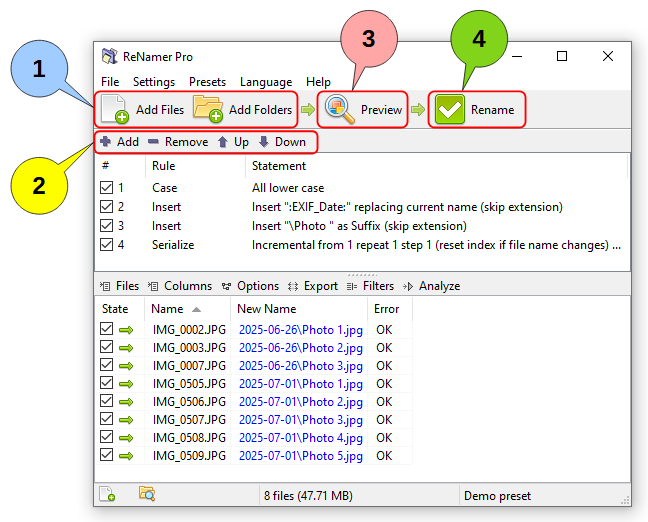Select rule statement All lower case
This screenshot has height=522, width=648.
[288, 188]
